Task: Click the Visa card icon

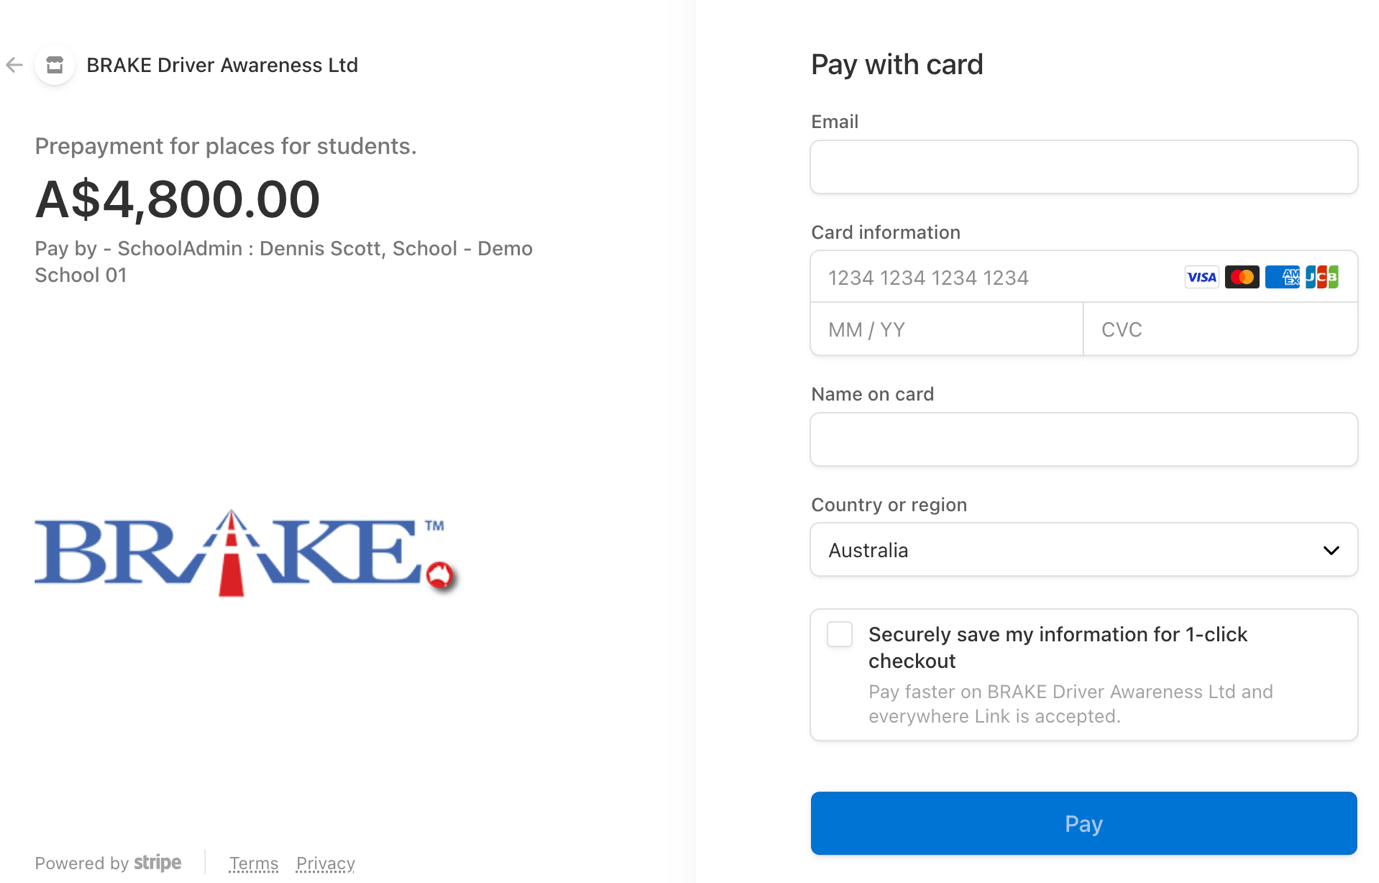Action: click(1201, 277)
